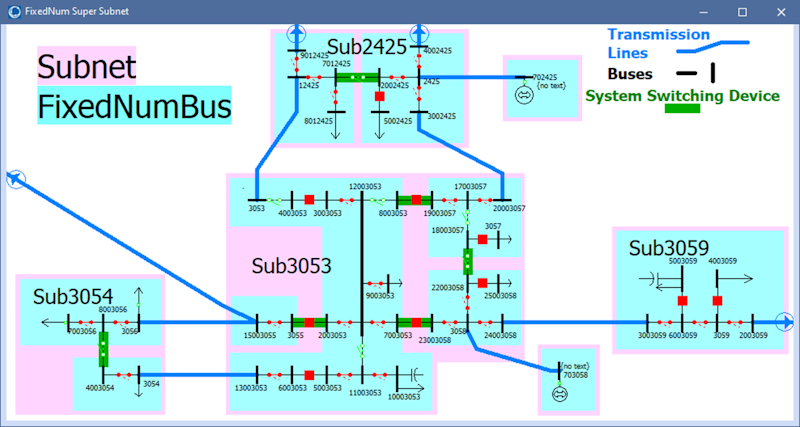The image size is (800, 427).
Task: Click circled arrow right of bus 2003059
Action: tap(786, 322)
